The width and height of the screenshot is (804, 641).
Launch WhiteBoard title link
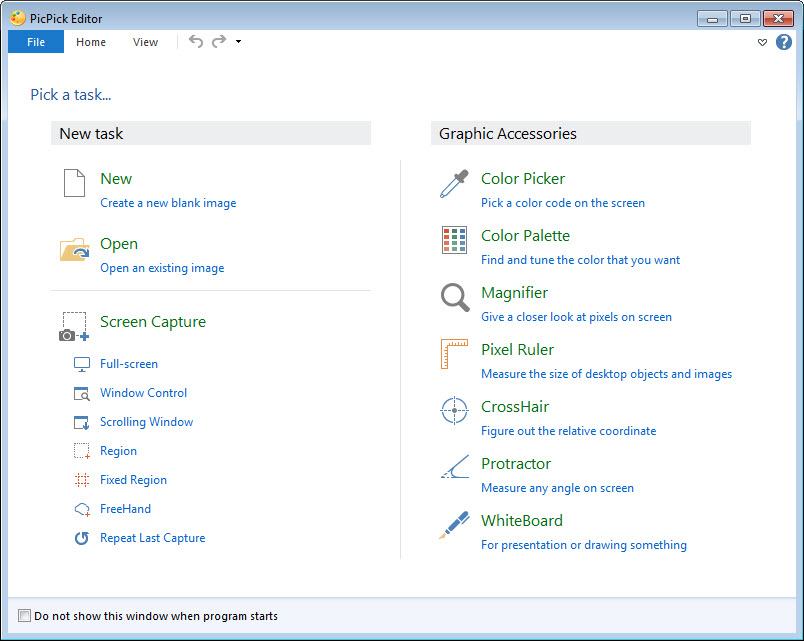522,520
